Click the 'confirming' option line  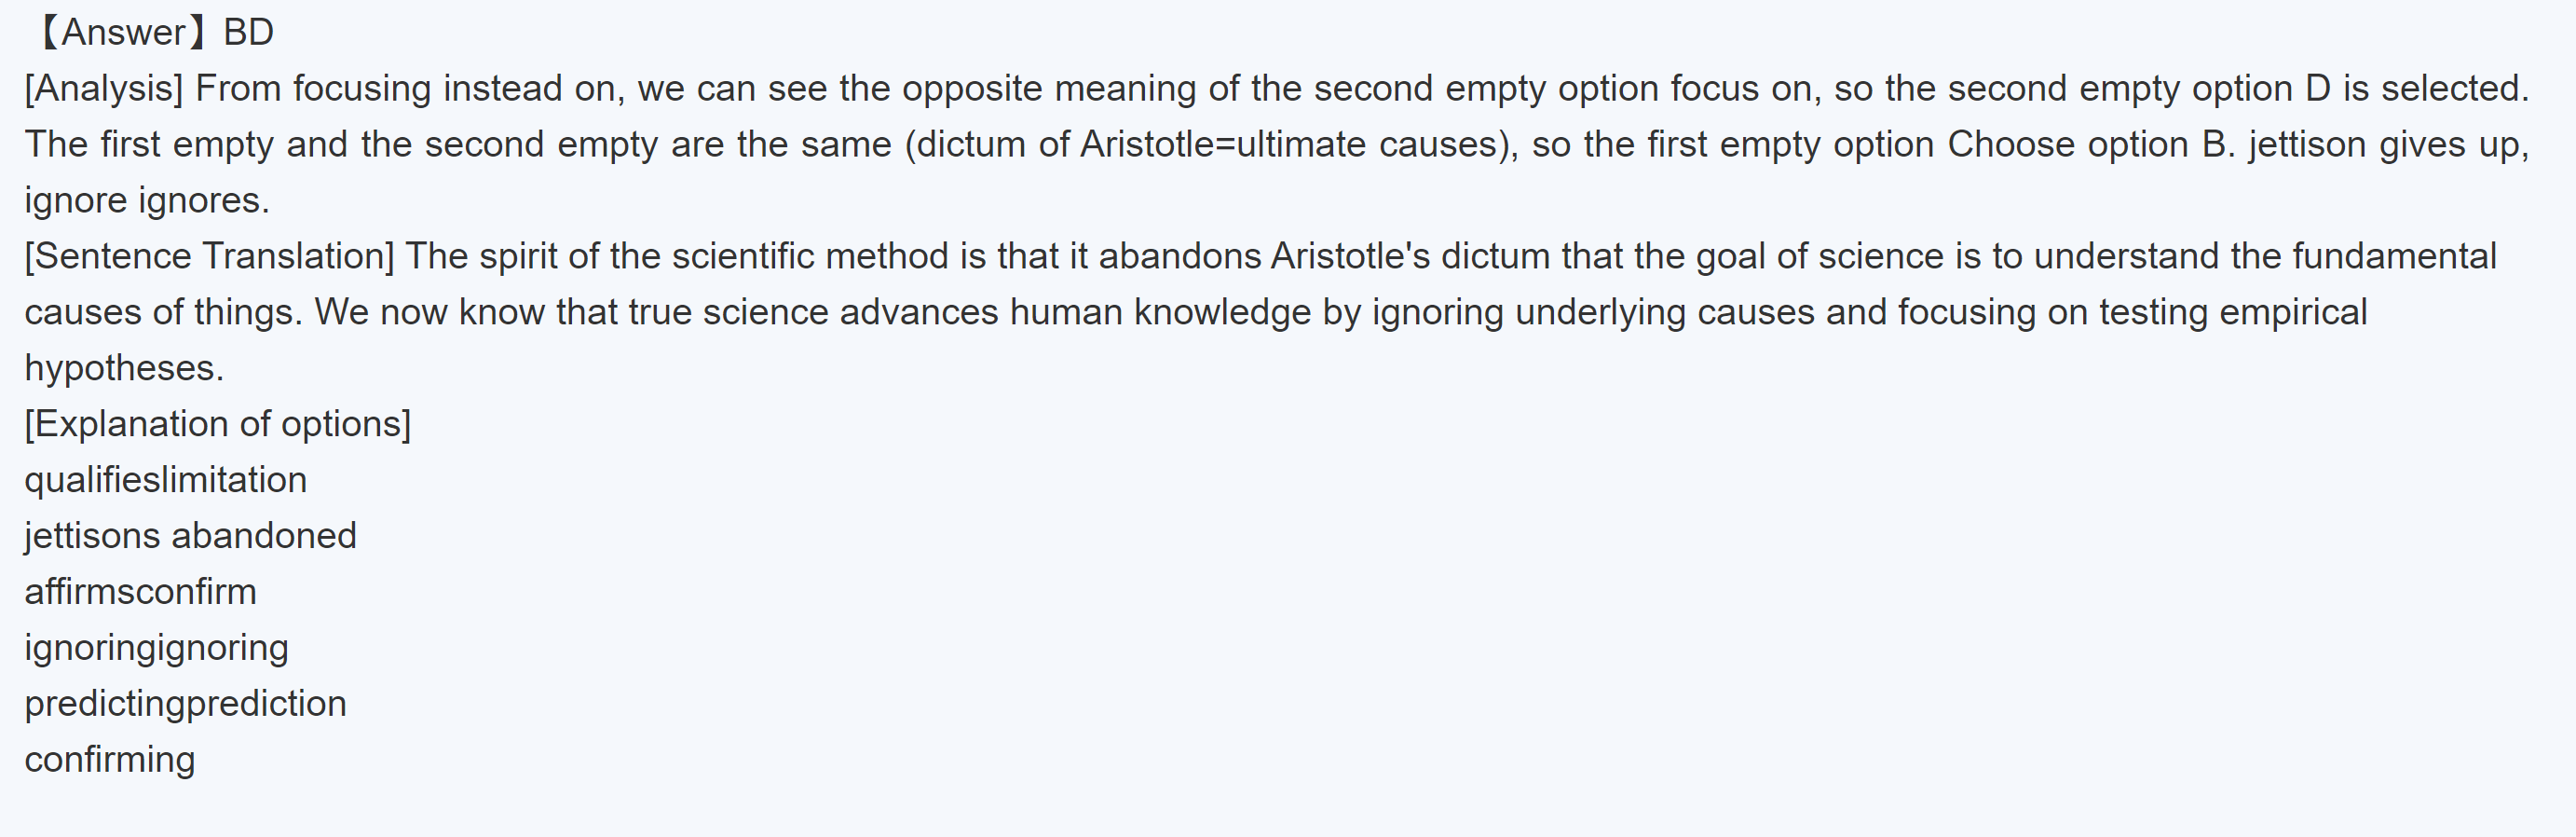(110, 761)
